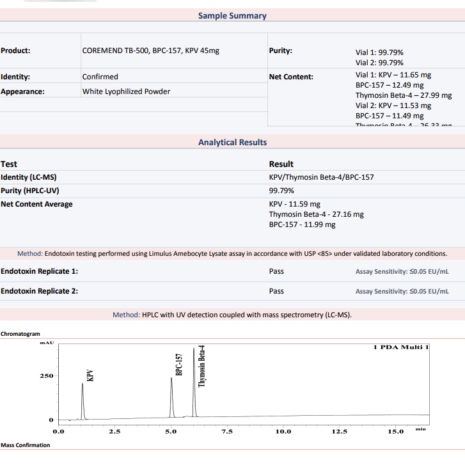
Task: Select 'KPV/Thymosin Beta-4/BPC-157' result text
Action: 321,177
